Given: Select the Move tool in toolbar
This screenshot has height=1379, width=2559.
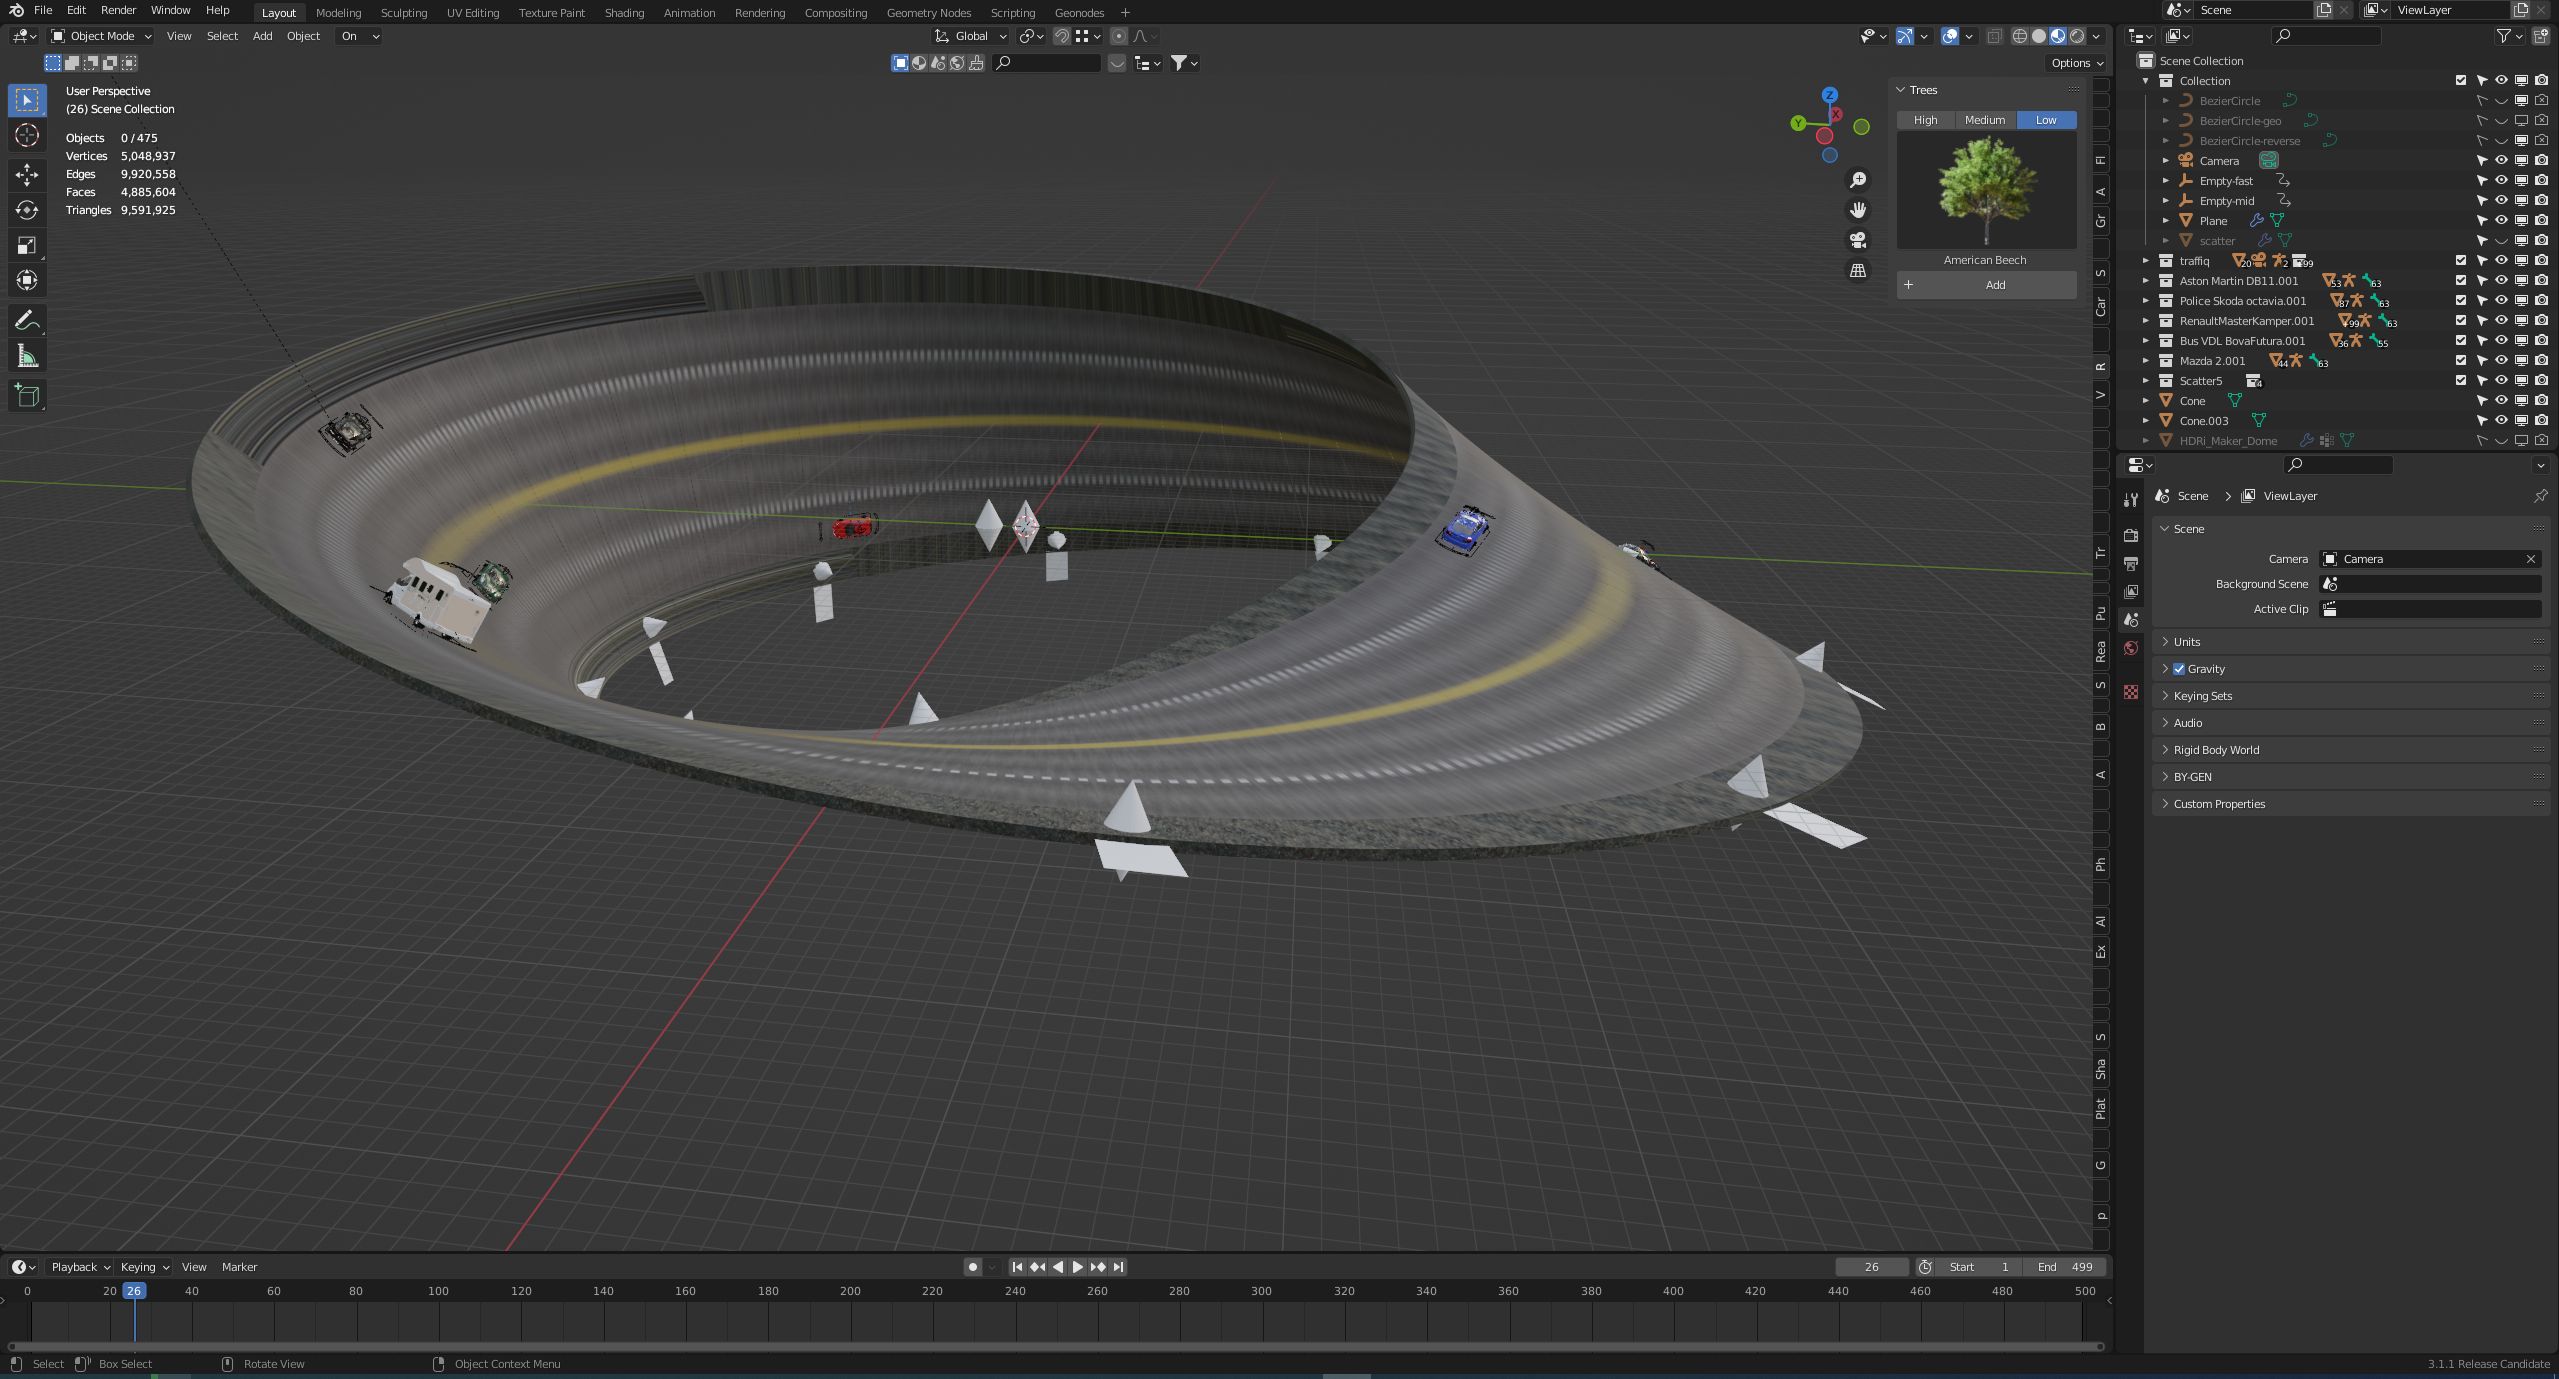Looking at the screenshot, I should (24, 173).
